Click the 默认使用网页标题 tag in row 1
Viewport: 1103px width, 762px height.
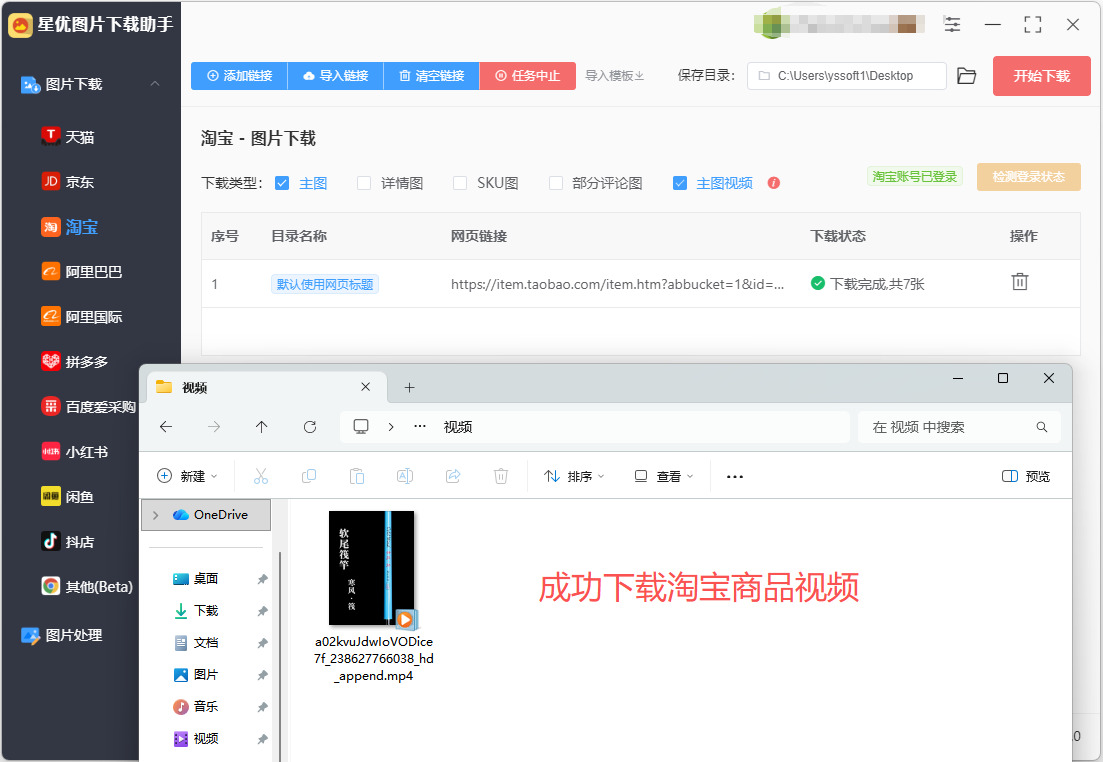[x=324, y=284]
